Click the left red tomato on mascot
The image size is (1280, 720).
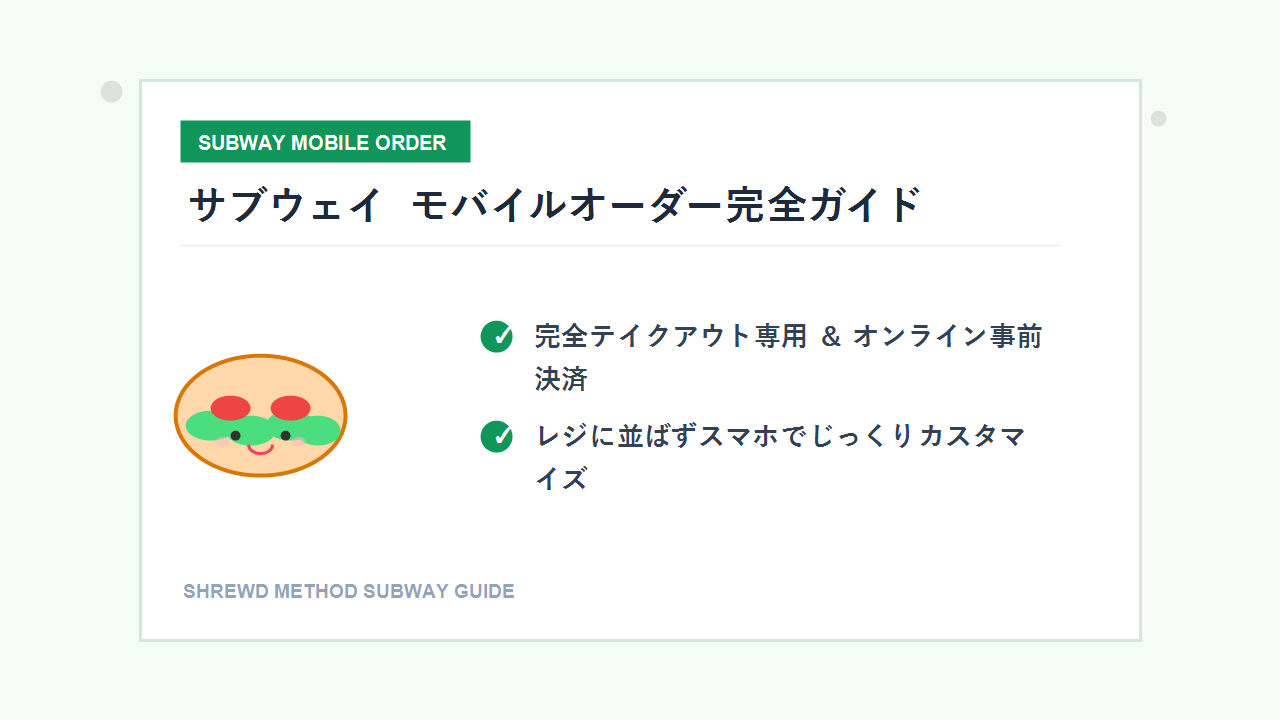click(x=230, y=408)
